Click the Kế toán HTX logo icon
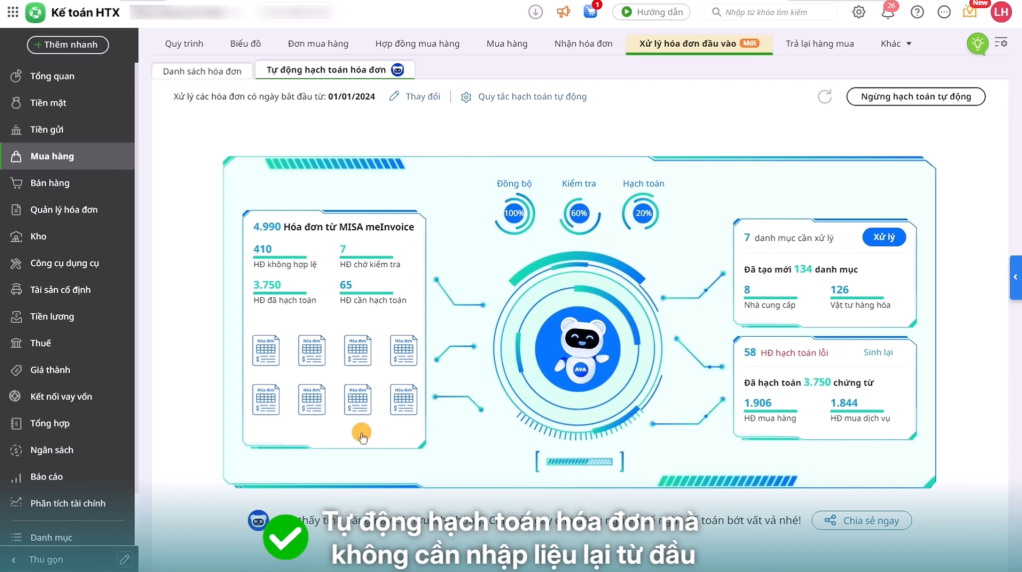This screenshot has height=572, width=1022. pos(35,12)
